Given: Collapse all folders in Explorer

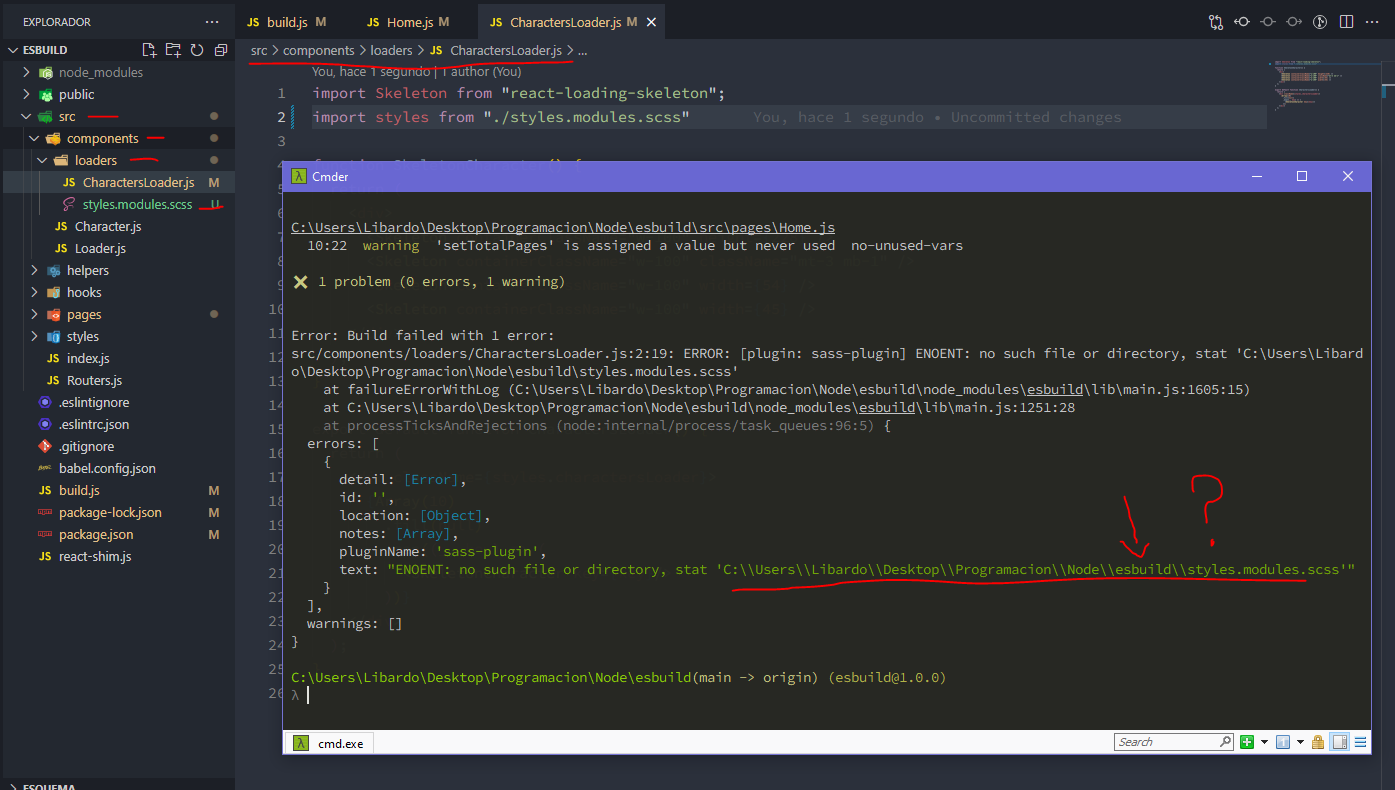Looking at the screenshot, I should [x=221, y=50].
